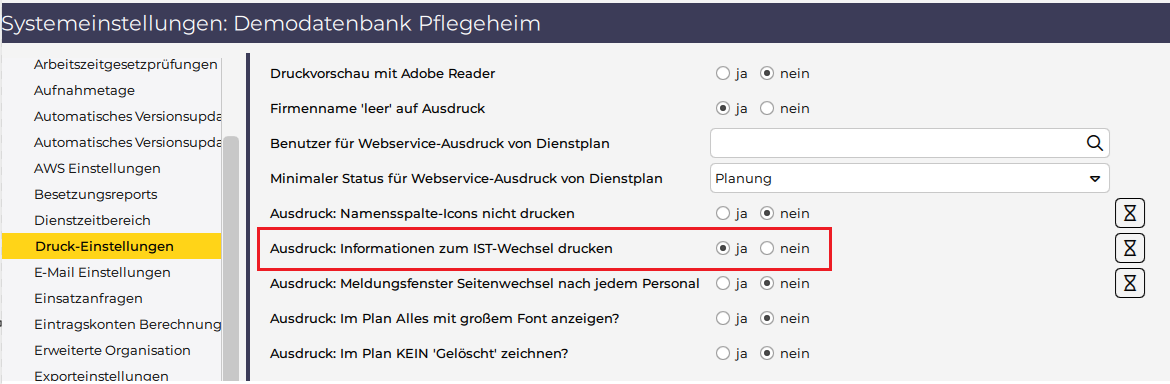Select E-Mail Einstellungen in the sidebar

102,272
